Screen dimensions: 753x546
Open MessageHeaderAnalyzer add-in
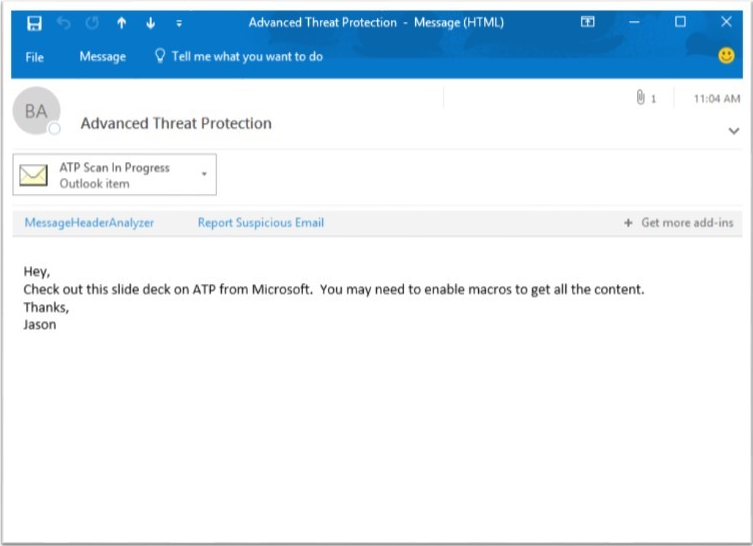click(x=89, y=223)
